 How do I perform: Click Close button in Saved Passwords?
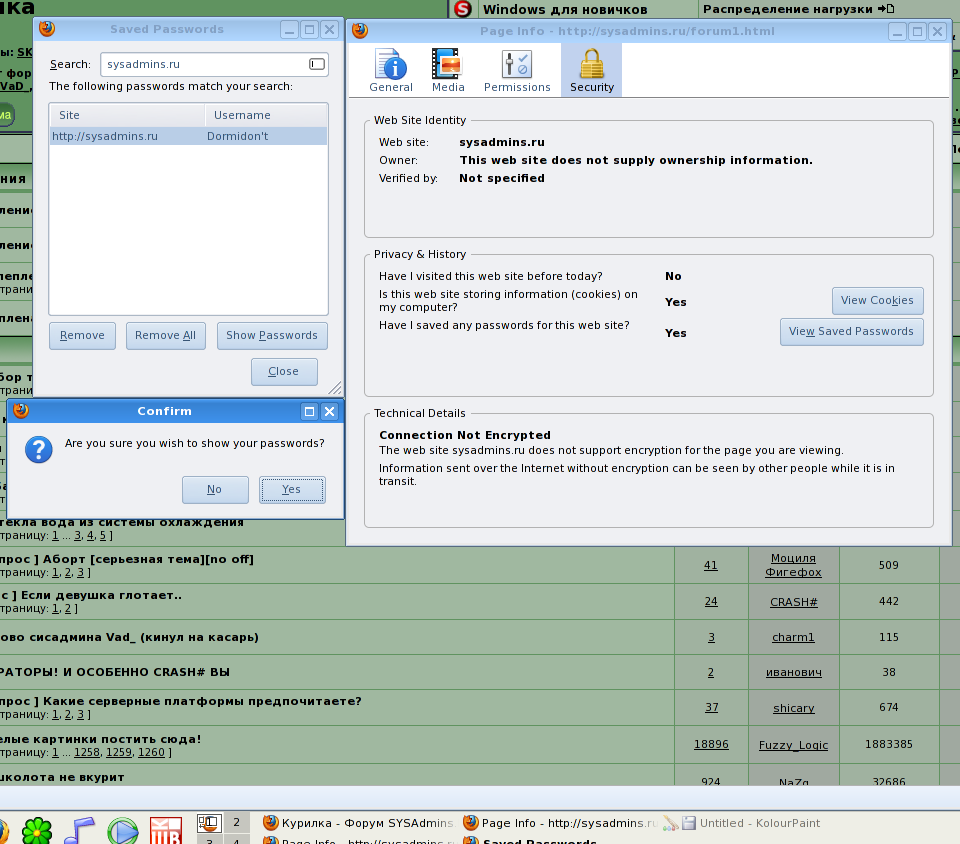pyautogui.click(x=283, y=372)
